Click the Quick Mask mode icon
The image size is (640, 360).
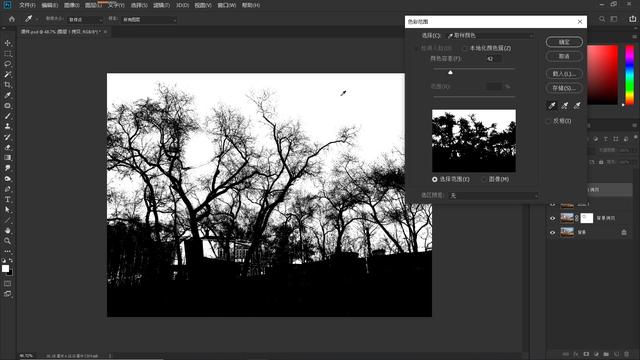point(7,283)
